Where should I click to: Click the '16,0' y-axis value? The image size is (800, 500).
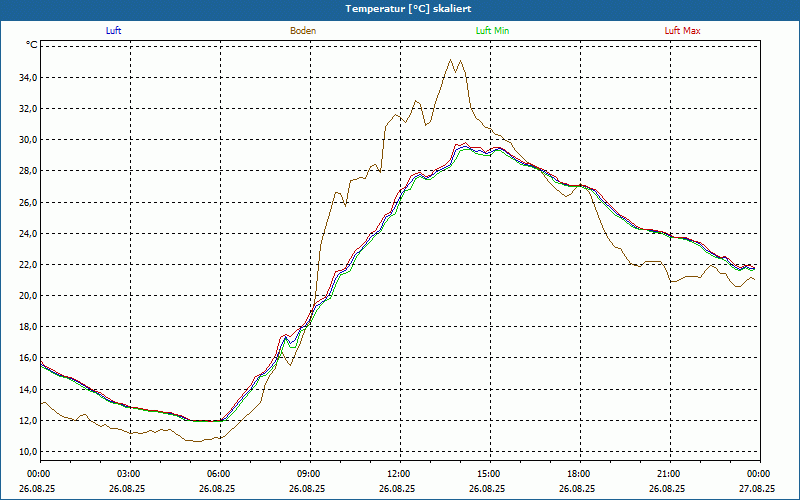pos(28,358)
